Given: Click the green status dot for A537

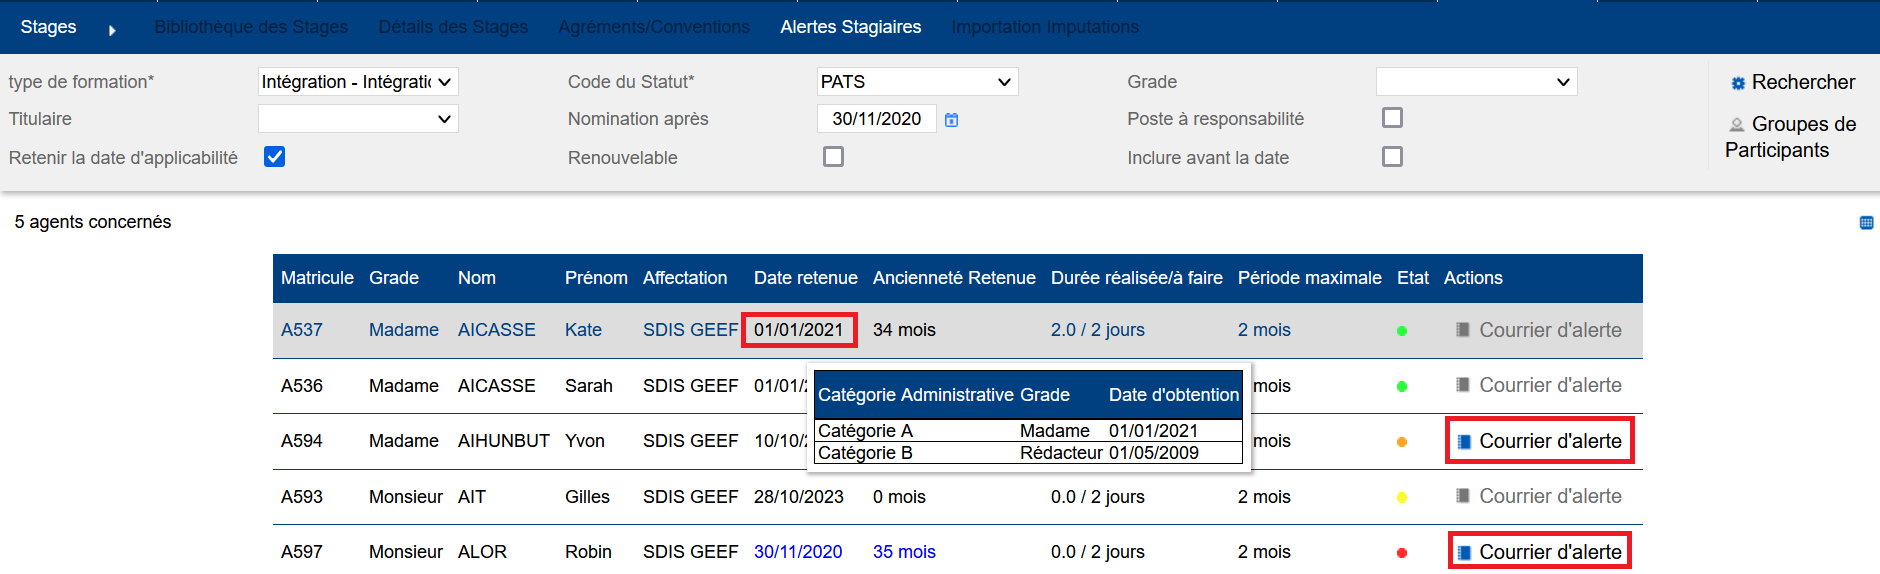Looking at the screenshot, I should coord(1401,331).
